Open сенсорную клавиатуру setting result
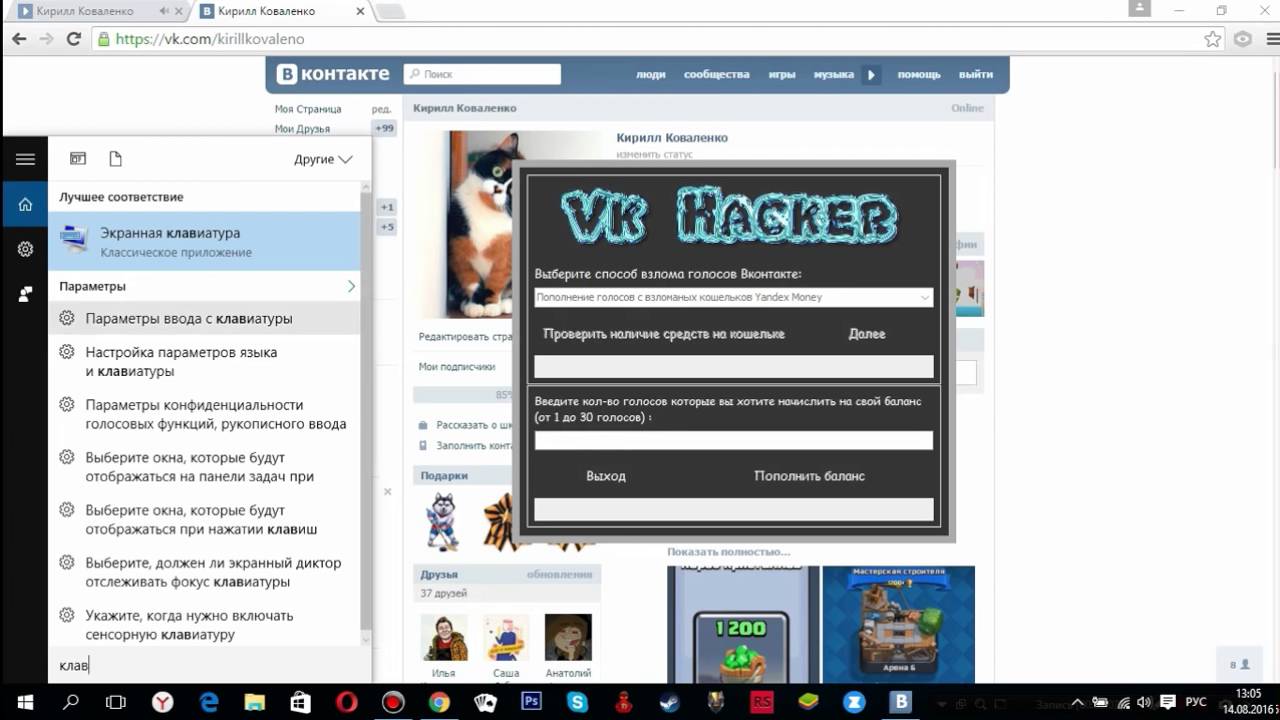This screenshot has height=720, width=1280. 204,625
